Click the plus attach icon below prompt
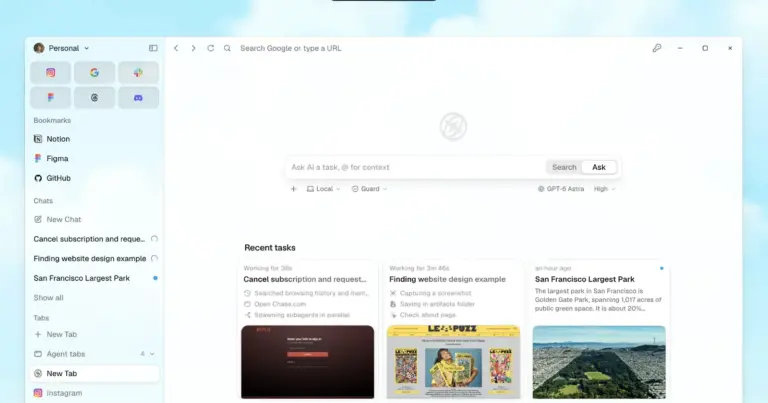Image resolution: width=768 pixels, height=403 pixels. pyautogui.click(x=293, y=189)
